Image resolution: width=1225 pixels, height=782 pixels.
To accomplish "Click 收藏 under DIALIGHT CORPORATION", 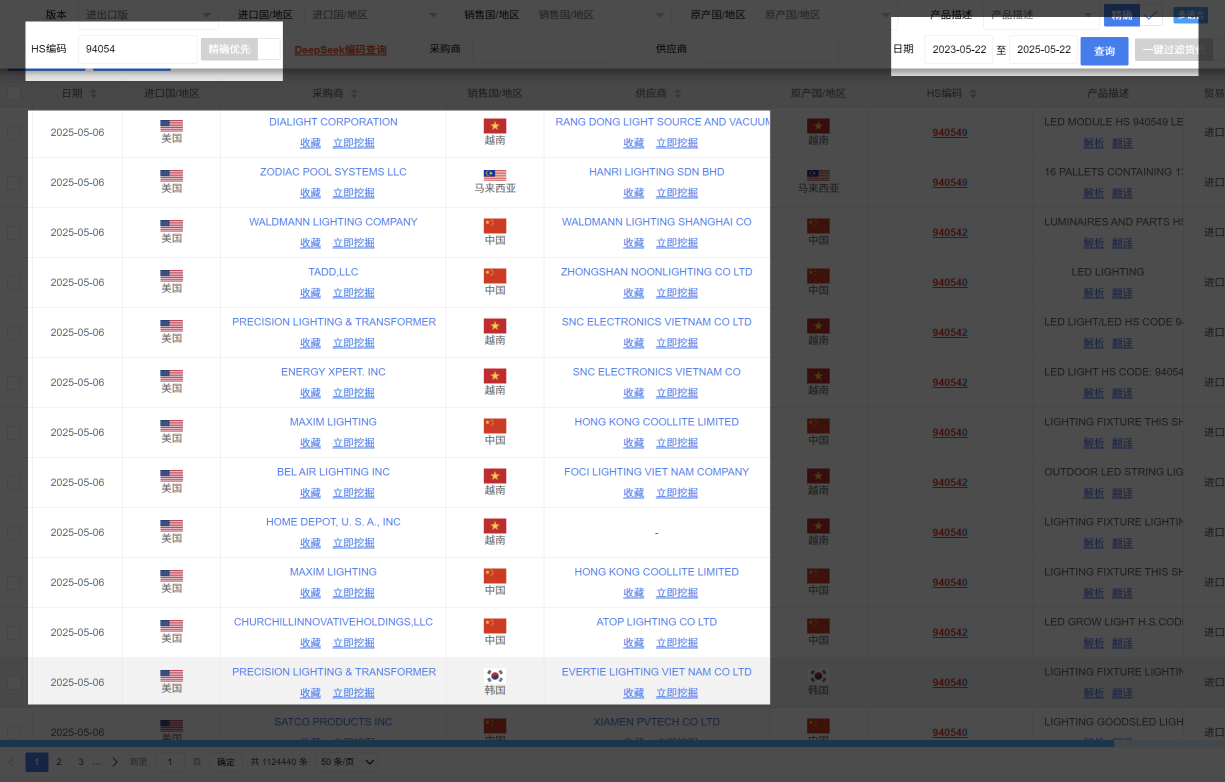I will (x=310, y=143).
